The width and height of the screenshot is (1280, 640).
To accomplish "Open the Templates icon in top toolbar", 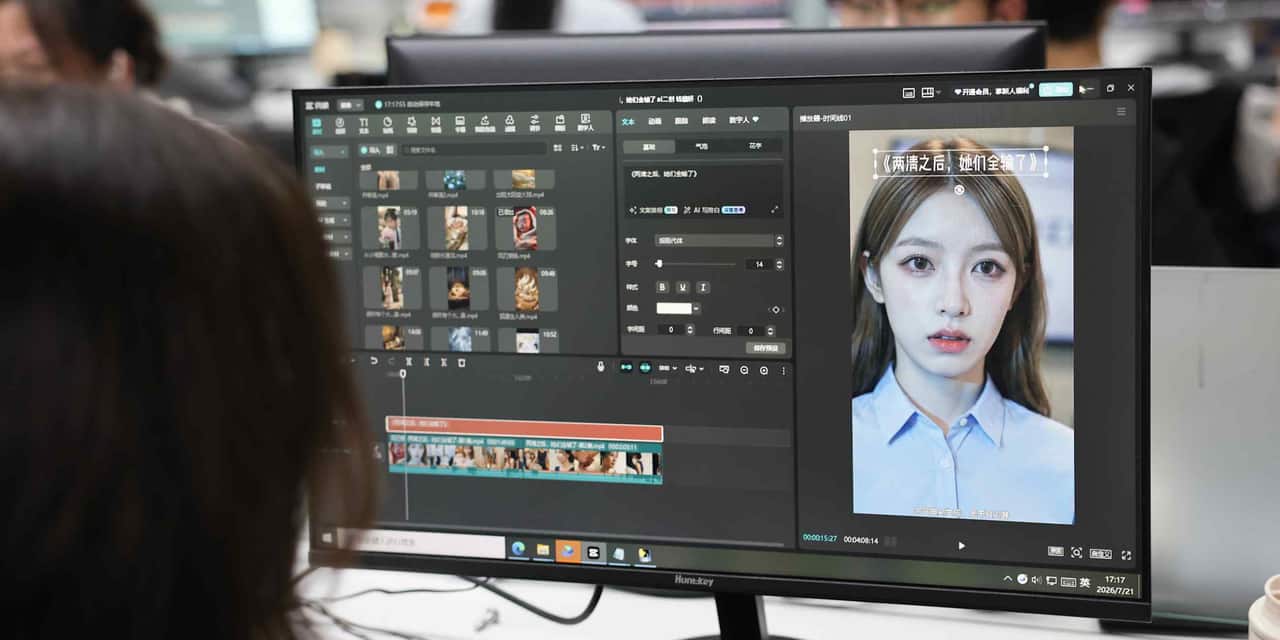I will (x=560, y=124).
